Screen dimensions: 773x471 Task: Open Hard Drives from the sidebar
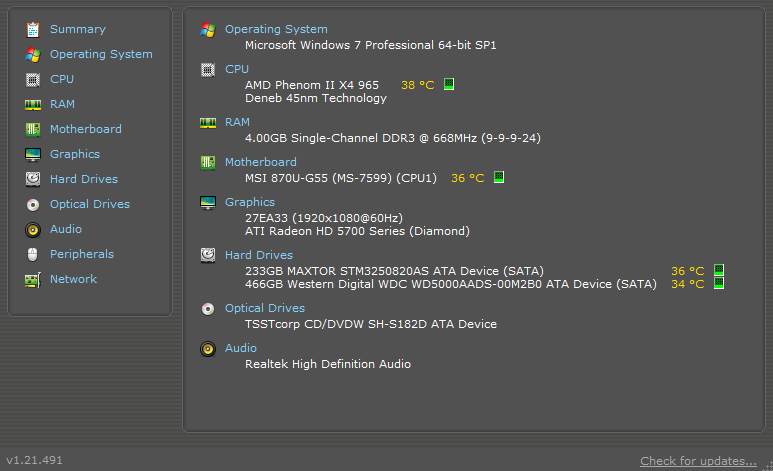pos(84,179)
